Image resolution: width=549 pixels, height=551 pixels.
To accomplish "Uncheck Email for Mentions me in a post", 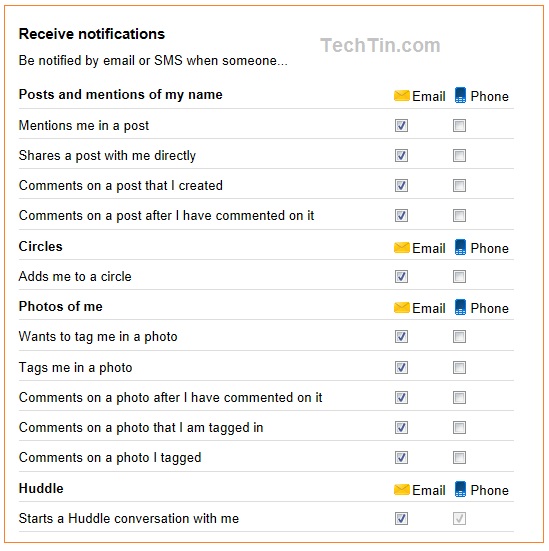I will 401,125.
